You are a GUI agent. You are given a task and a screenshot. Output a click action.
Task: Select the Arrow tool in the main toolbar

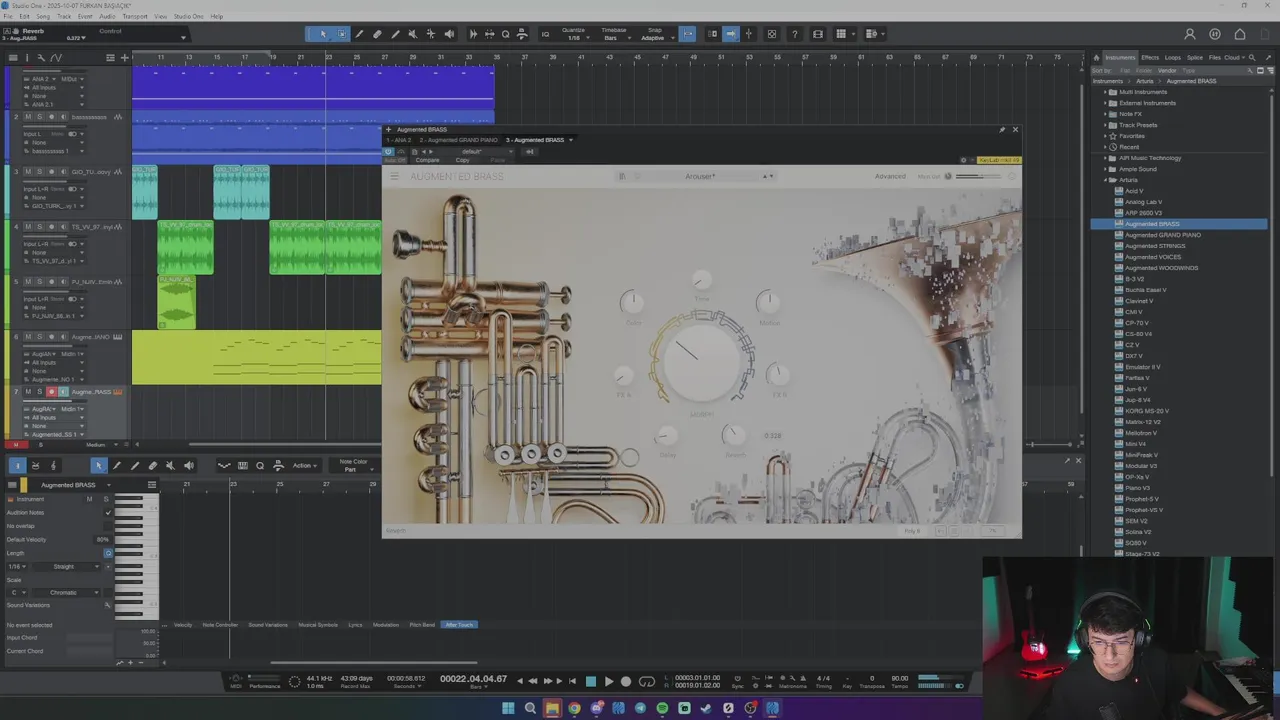[x=323, y=34]
